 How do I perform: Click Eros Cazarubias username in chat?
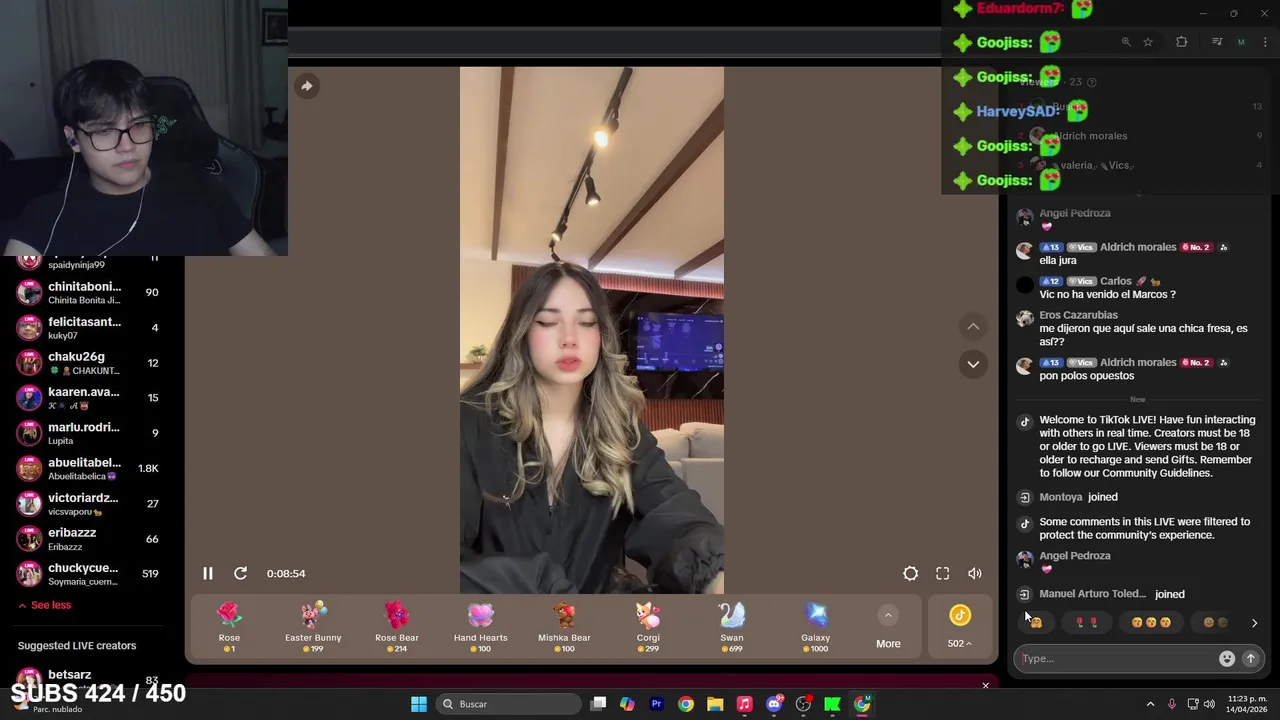pos(1078,315)
